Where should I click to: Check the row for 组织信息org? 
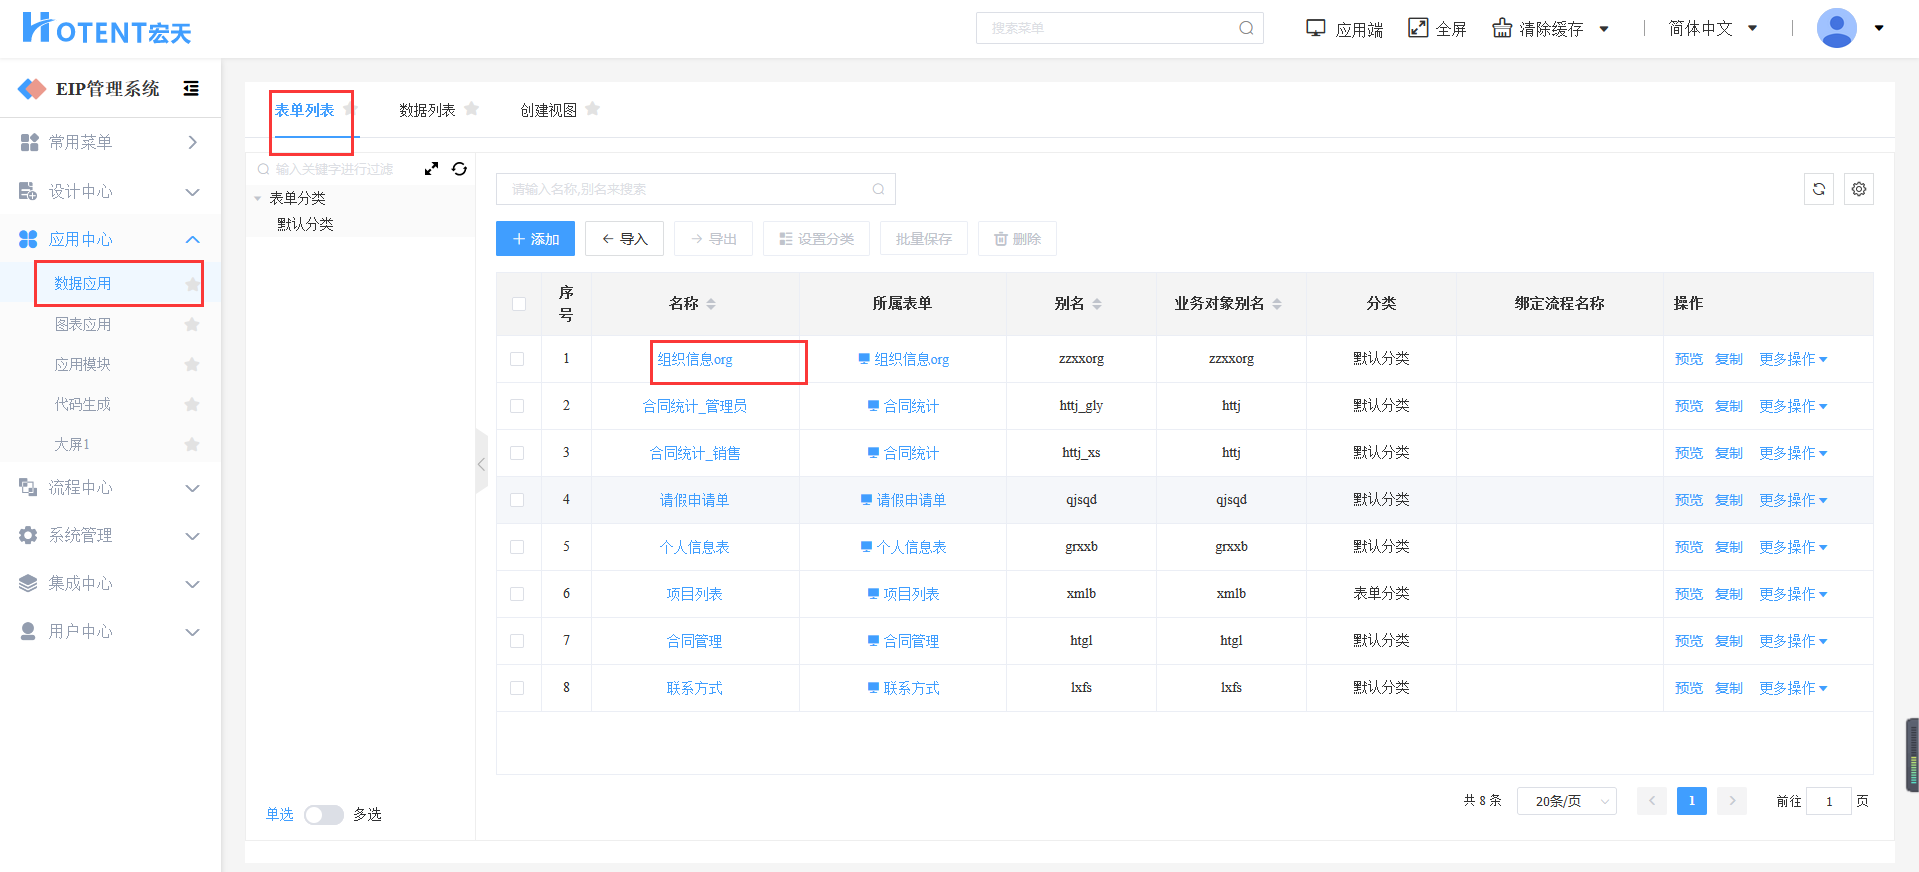517,359
